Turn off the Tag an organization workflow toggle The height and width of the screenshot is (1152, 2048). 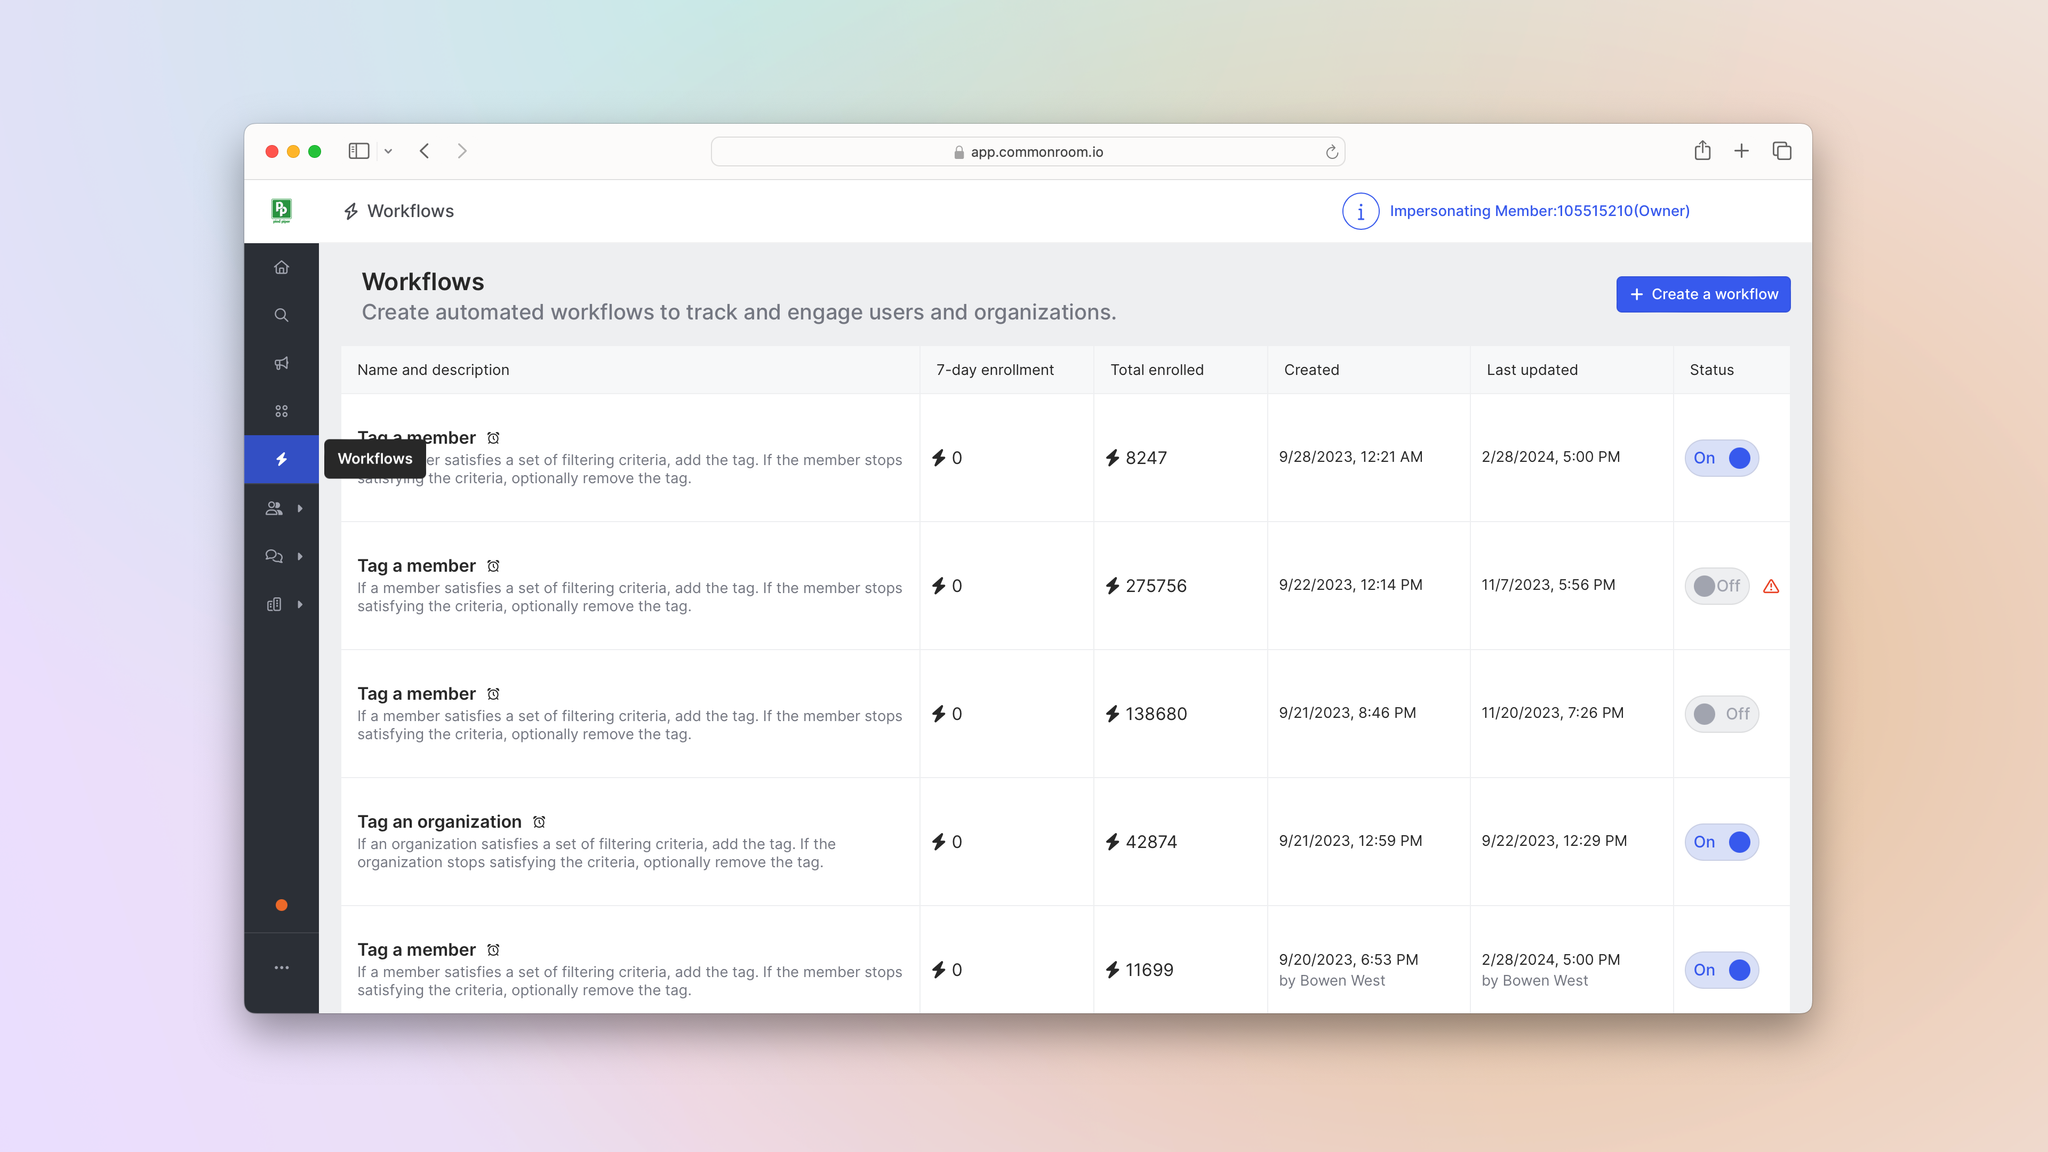pos(1721,842)
